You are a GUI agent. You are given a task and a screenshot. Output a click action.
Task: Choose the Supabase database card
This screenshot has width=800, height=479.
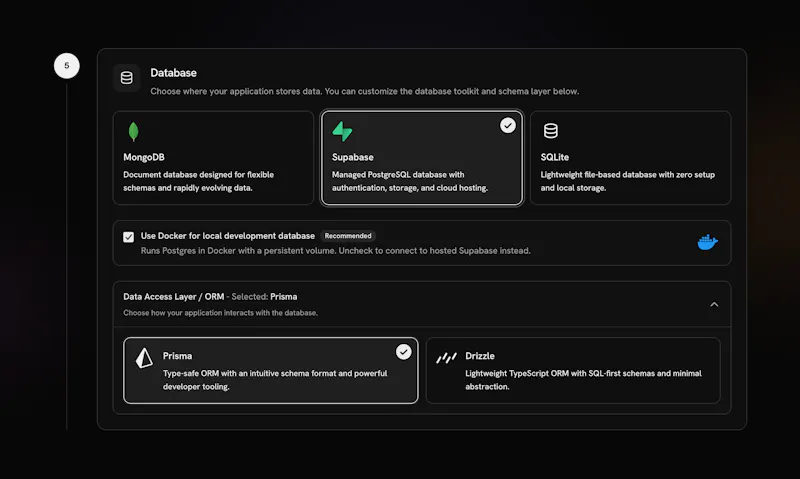(x=422, y=158)
